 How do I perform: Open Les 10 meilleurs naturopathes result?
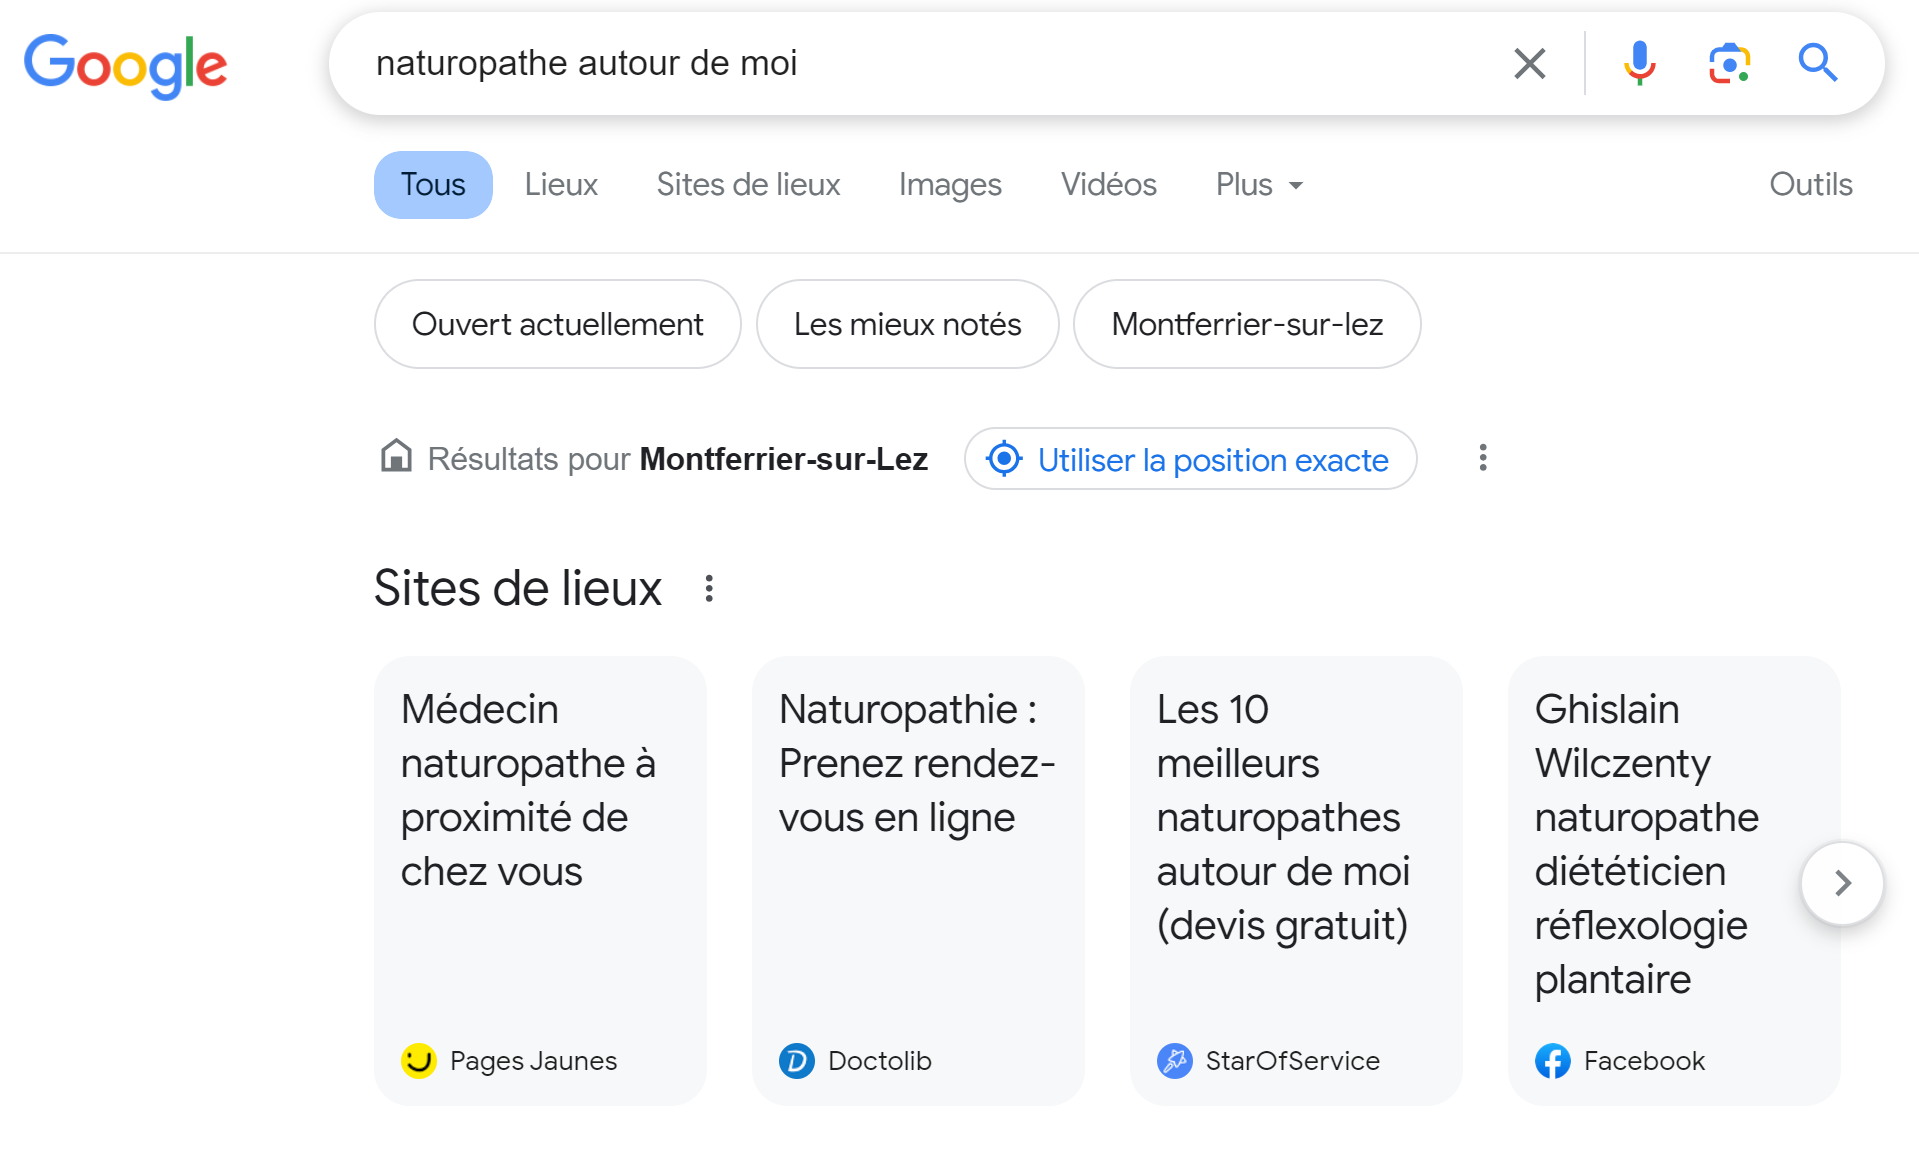pos(1283,817)
